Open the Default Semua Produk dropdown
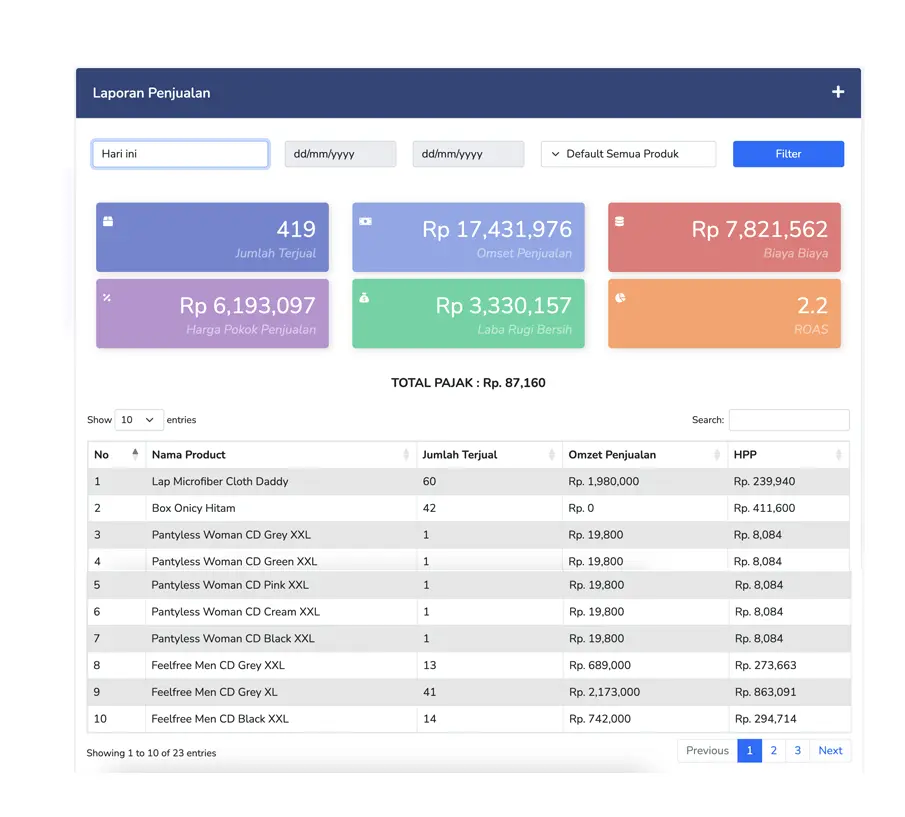The width and height of the screenshot is (905, 817). tap(628, 154)
